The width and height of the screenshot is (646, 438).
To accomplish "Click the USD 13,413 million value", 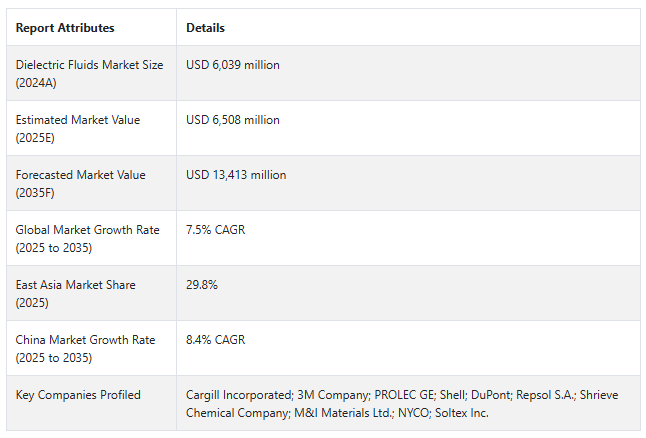I will (236, 175).
